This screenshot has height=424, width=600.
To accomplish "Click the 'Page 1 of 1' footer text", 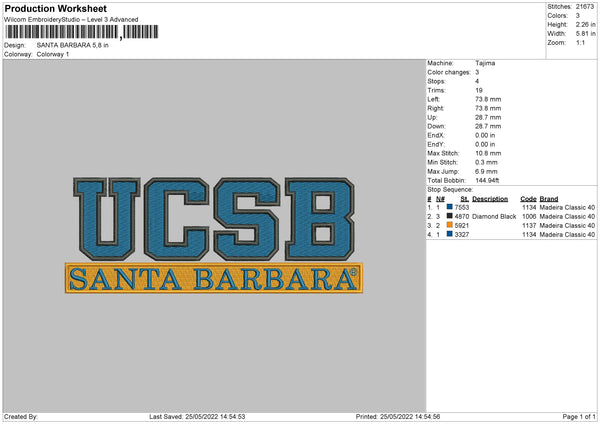I will 579,417.
